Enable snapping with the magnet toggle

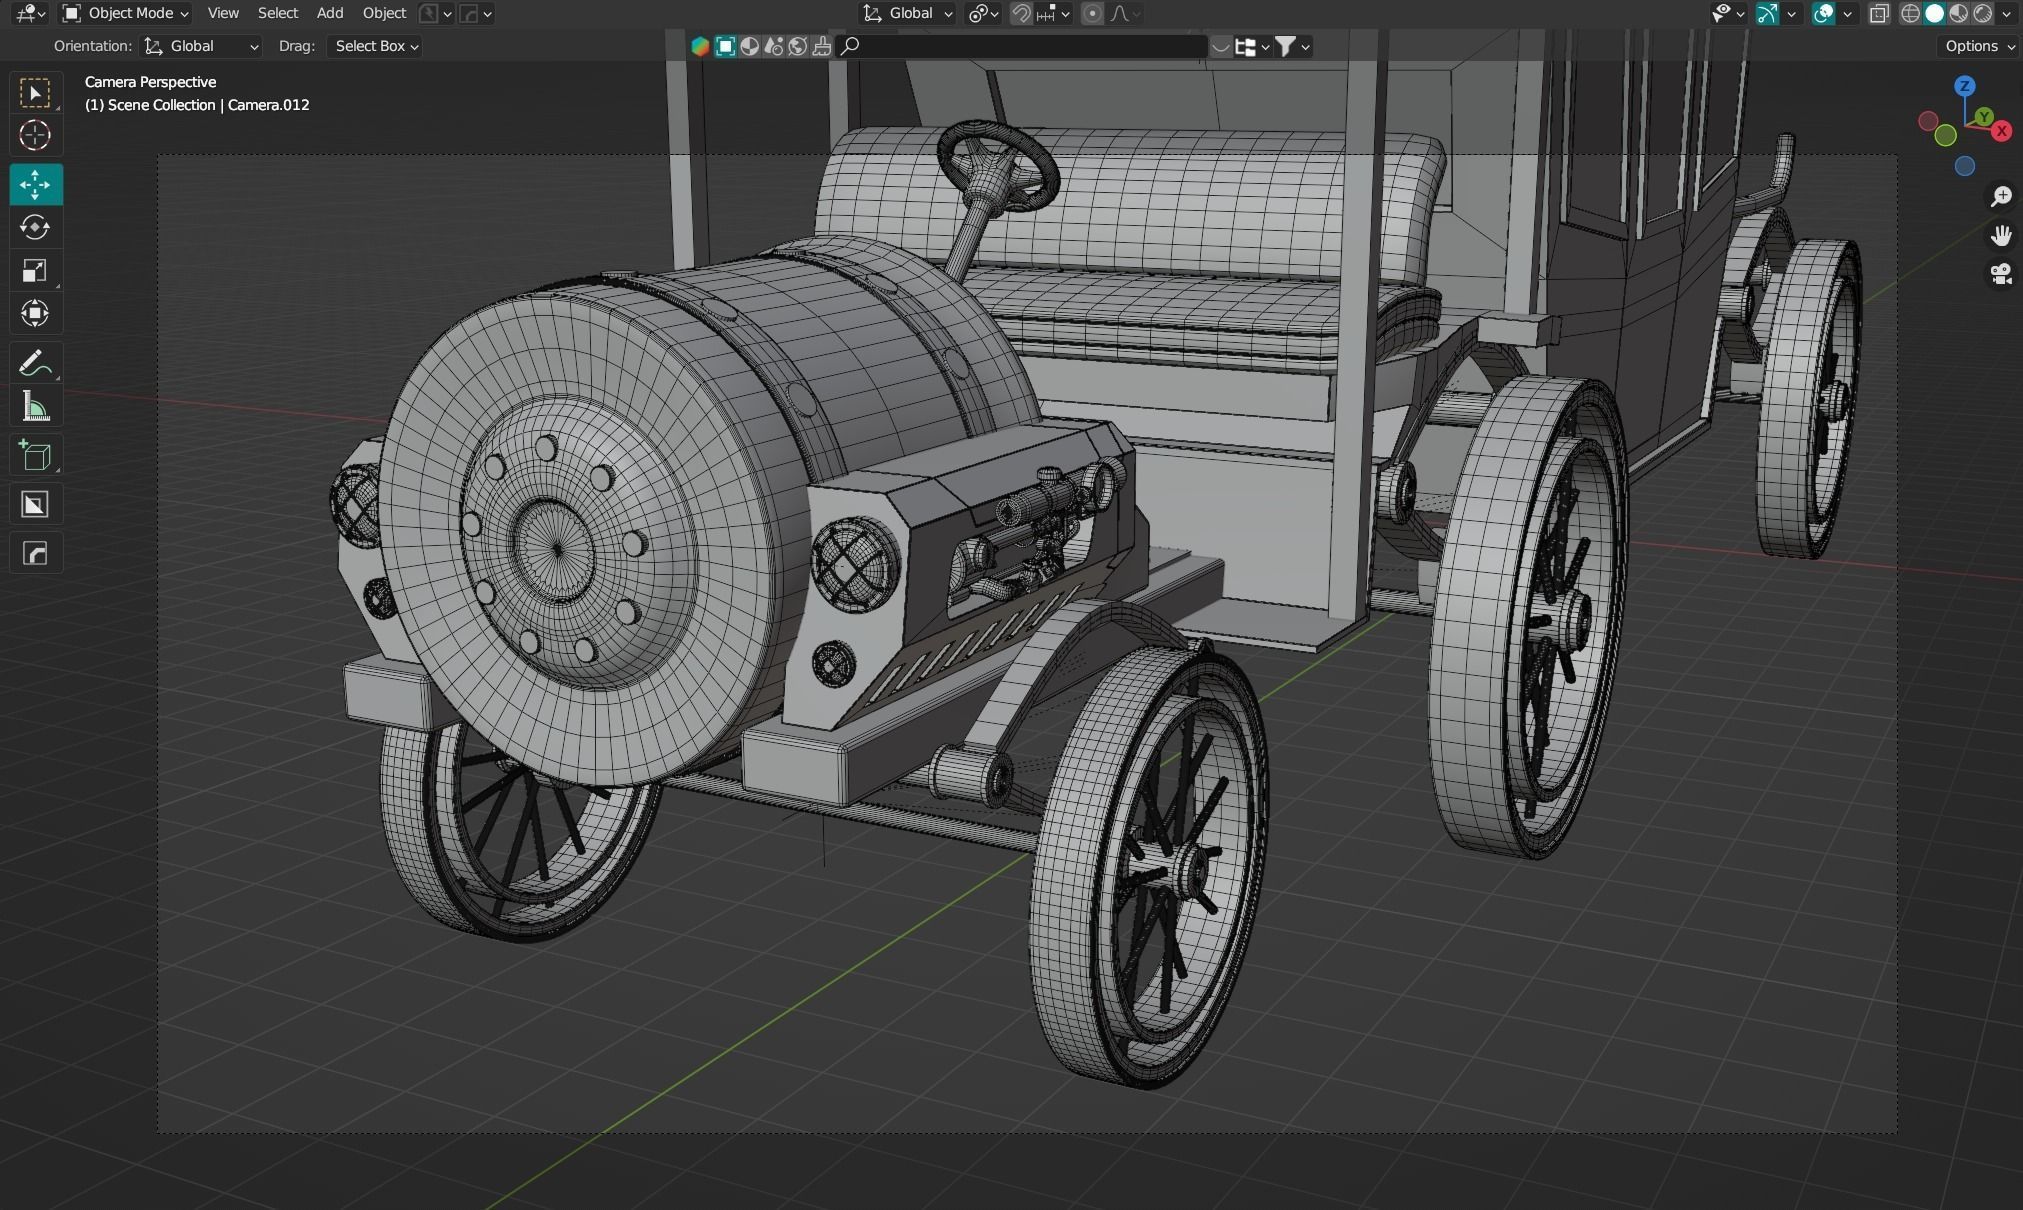pyautogui.click(x=1021, y=13)
